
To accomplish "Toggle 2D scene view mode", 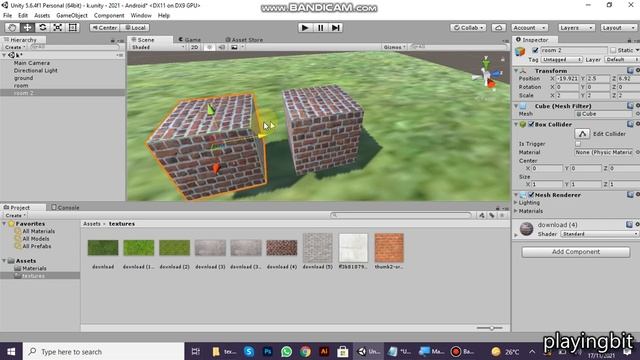I will [x=195, y=47].
